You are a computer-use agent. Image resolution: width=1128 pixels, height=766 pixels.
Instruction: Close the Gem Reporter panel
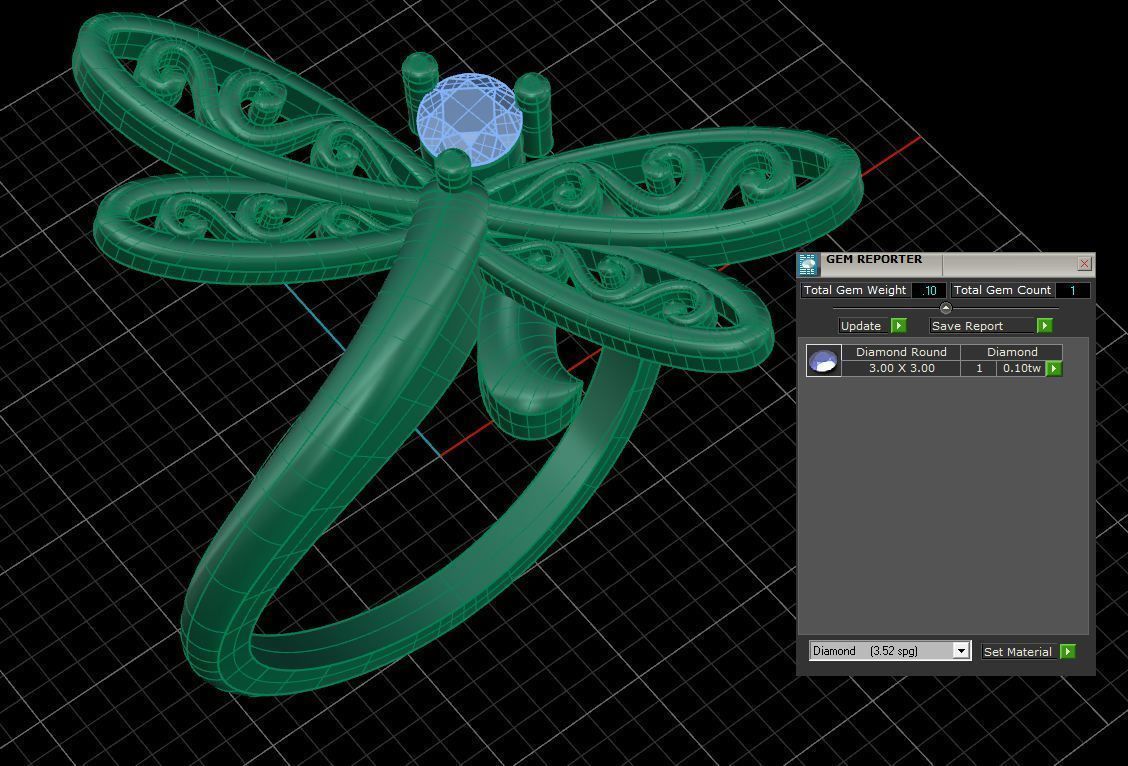pyautogui.click(x=1084, y=264)
